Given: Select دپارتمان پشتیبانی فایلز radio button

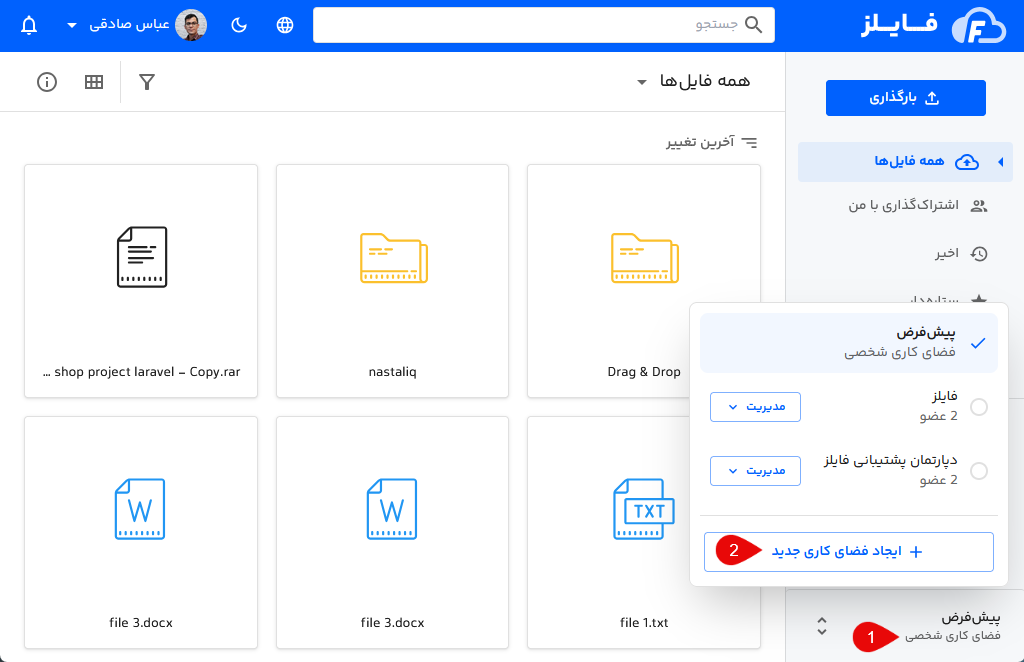Looking at the screenshot, I should [979, 471].
